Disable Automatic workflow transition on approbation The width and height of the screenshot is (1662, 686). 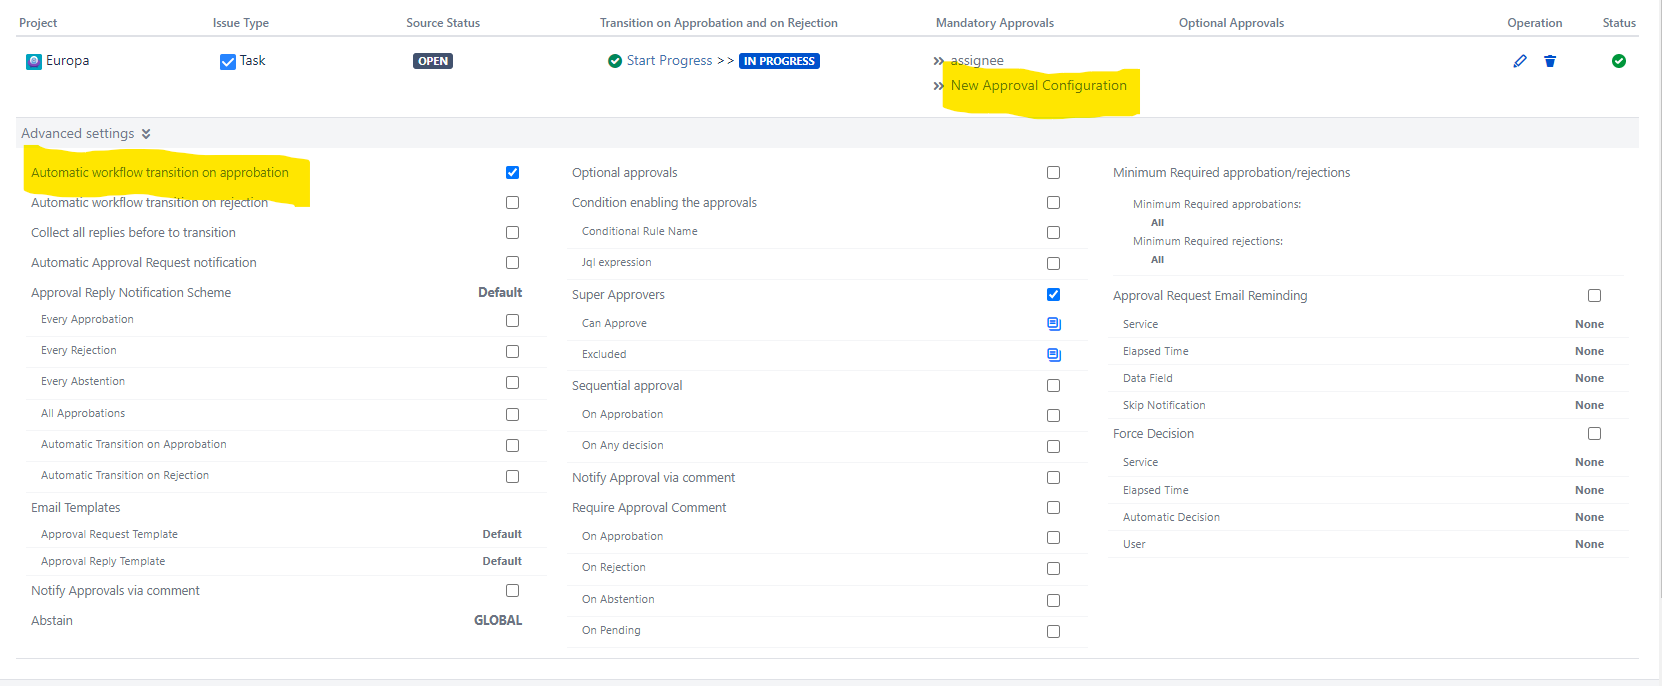click(512, 173)
